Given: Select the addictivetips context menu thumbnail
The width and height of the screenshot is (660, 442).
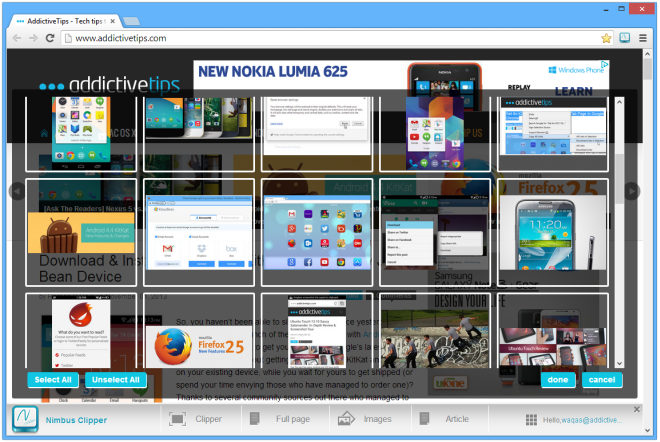Looking at the screenshot, I should (x=553, y=134).
